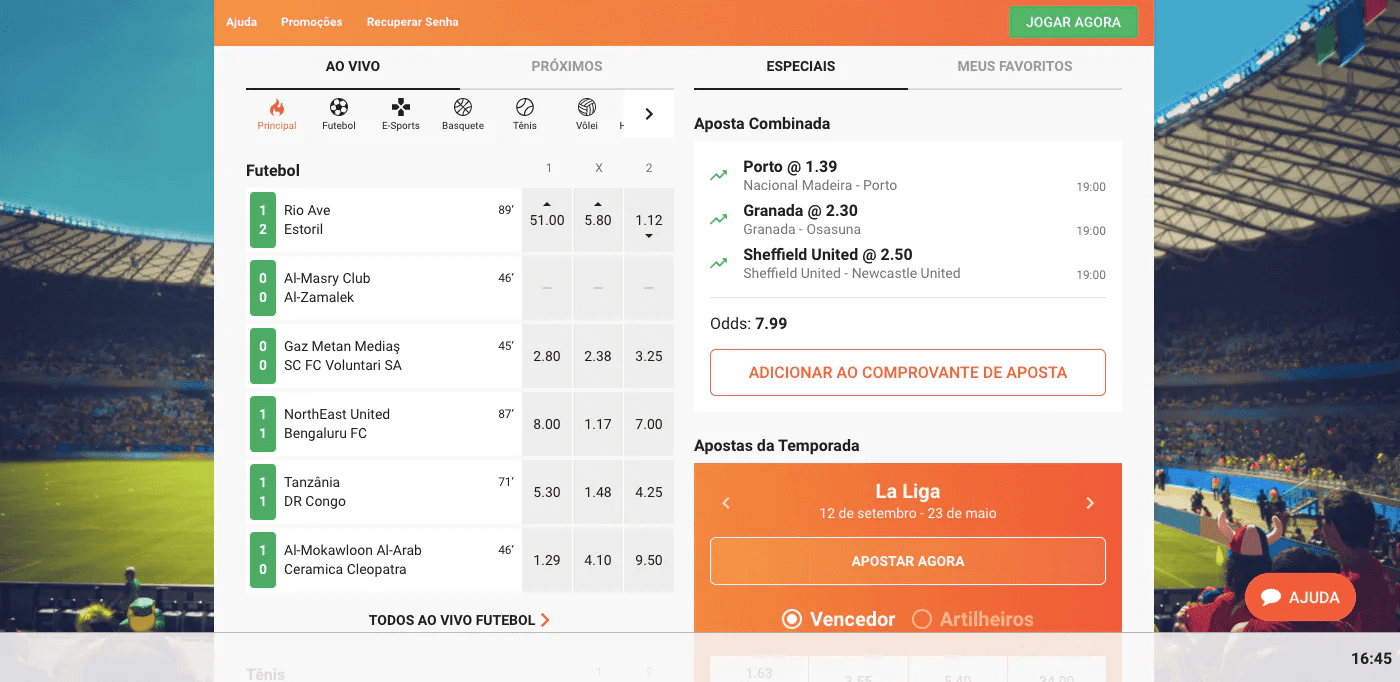Select draw odds 1.48 for Tanzânia match

pos(598,492)
